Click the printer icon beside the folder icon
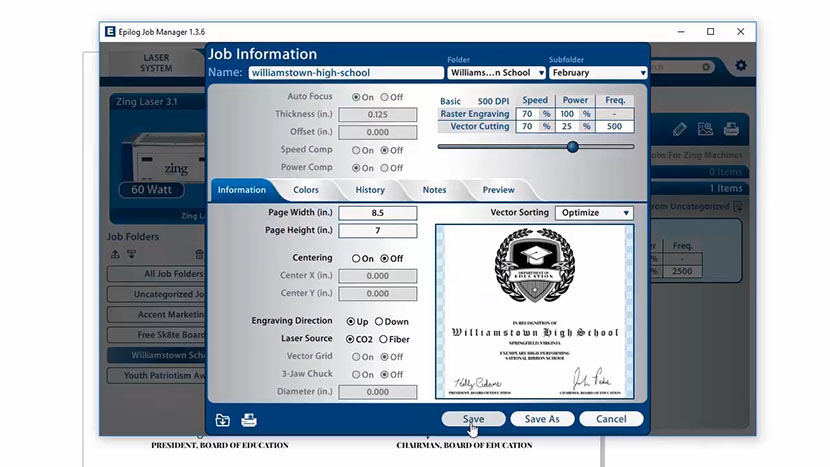830x467 pixels. point(249,420)
